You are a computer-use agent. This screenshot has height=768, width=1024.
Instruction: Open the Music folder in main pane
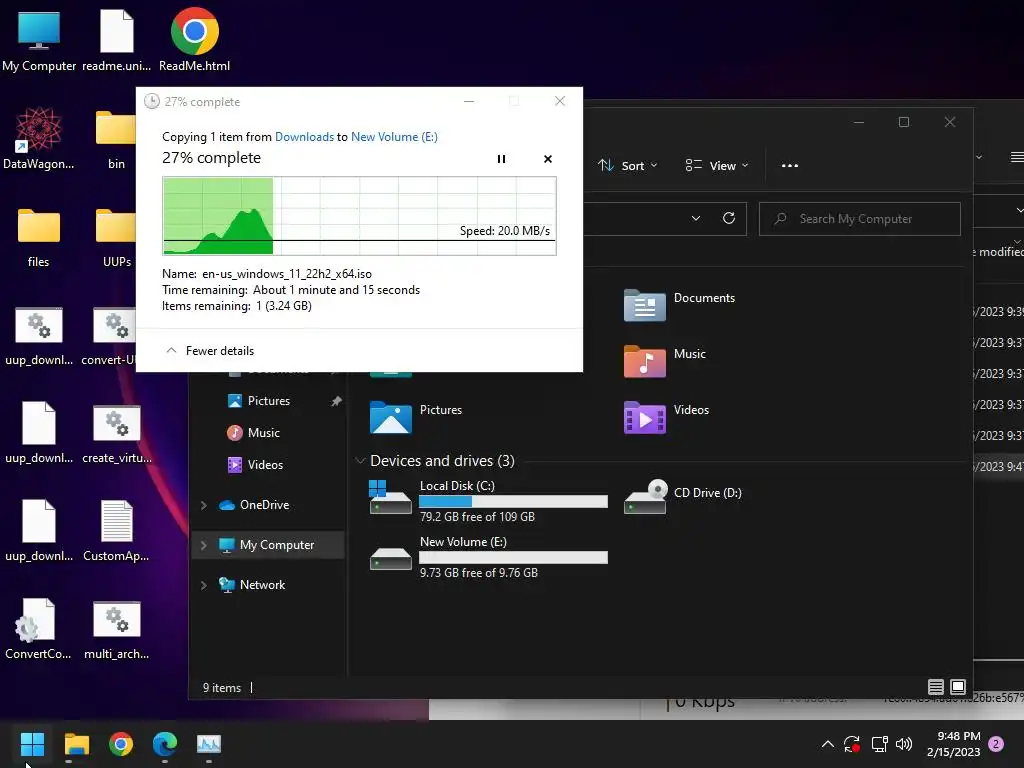pyautogui.click(x=665, y=360)
